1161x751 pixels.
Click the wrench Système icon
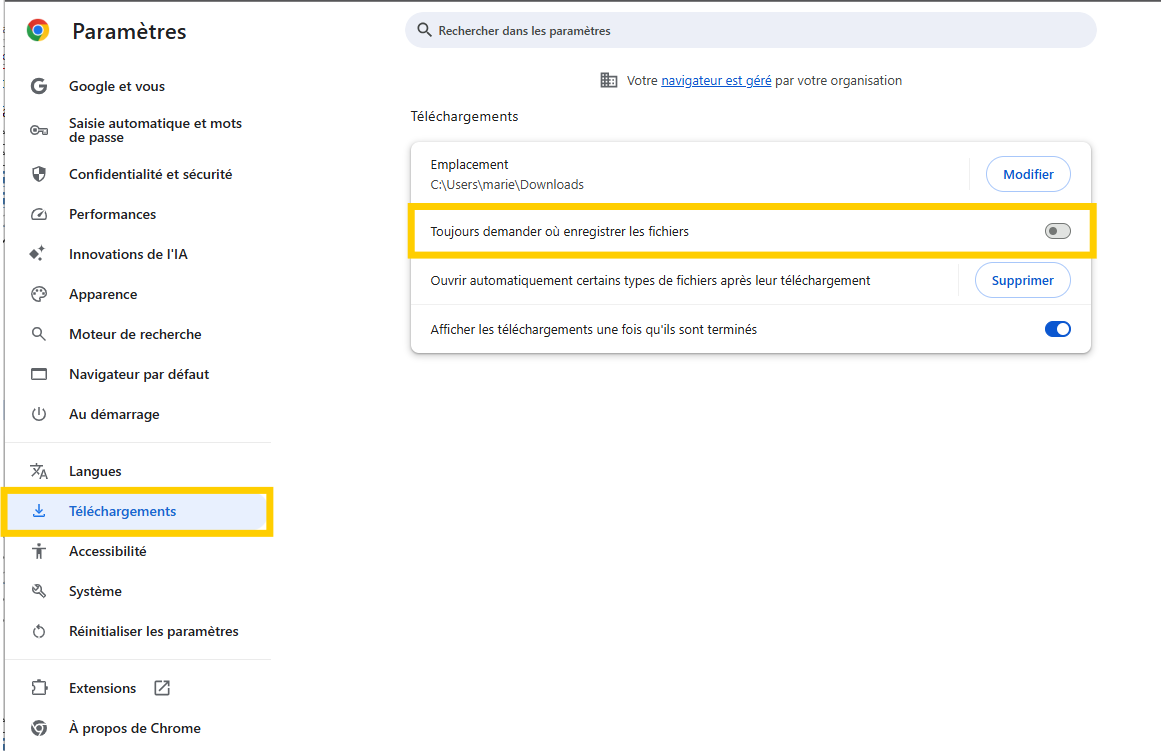click(39, 591)
